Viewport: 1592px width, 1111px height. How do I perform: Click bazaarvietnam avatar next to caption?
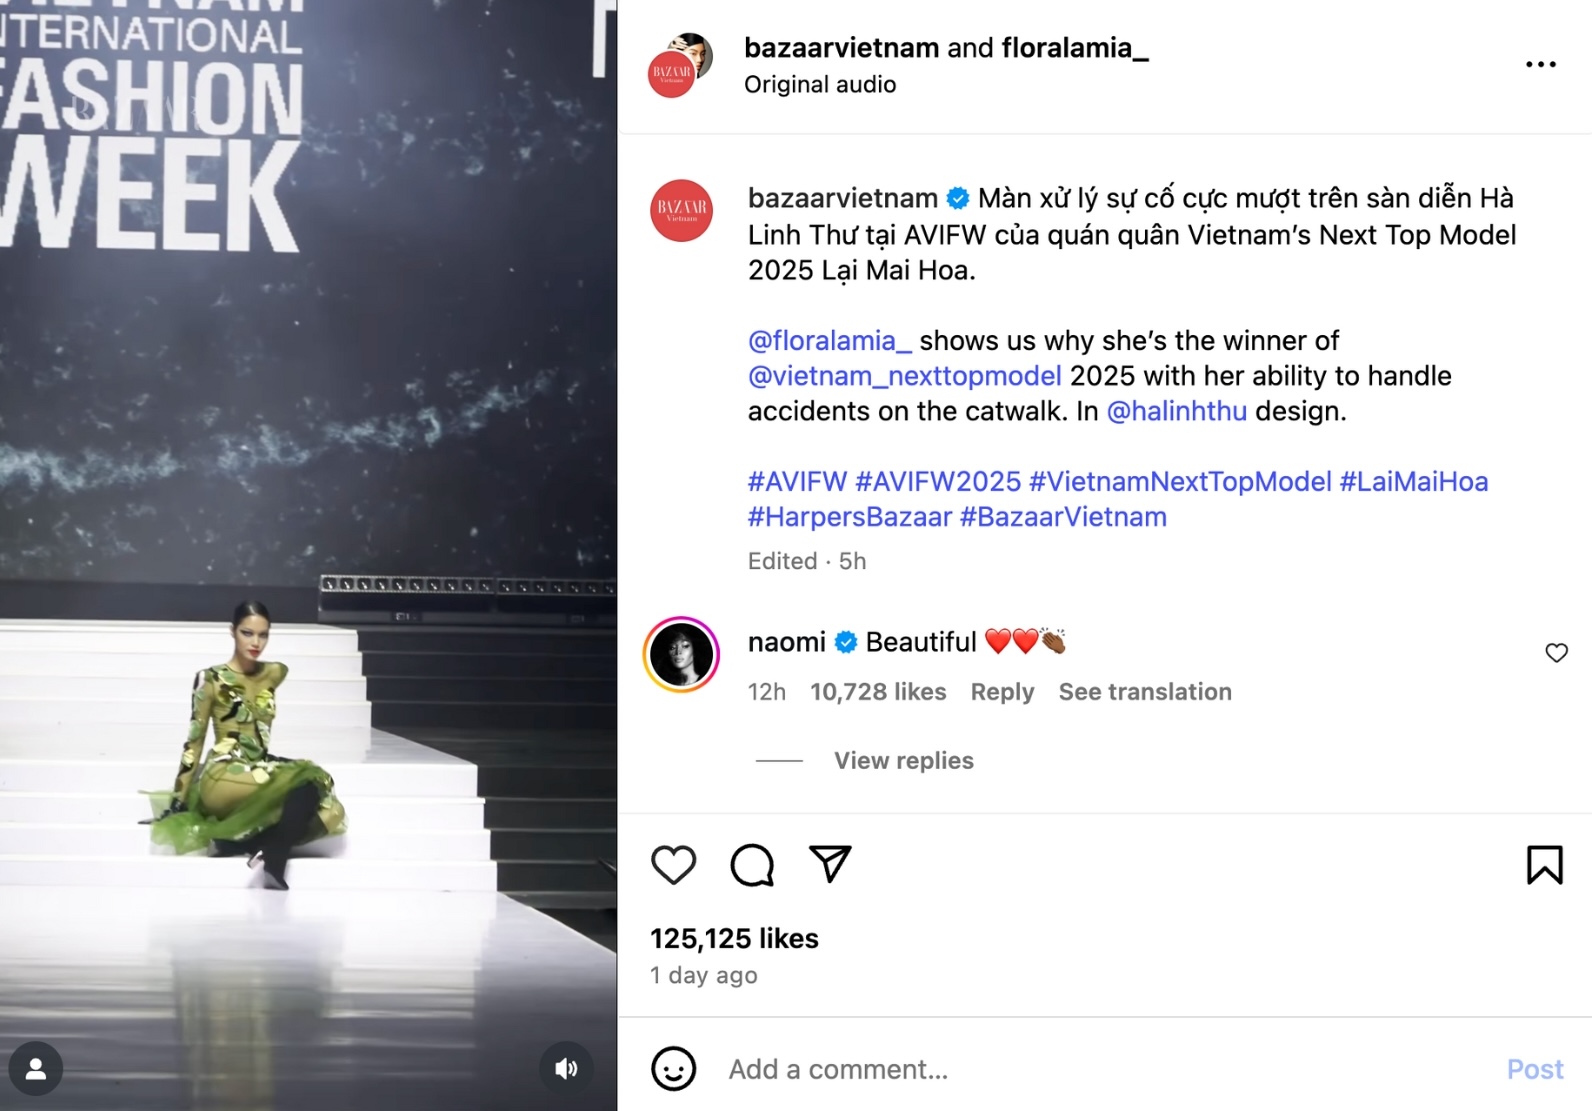point(681,210)
